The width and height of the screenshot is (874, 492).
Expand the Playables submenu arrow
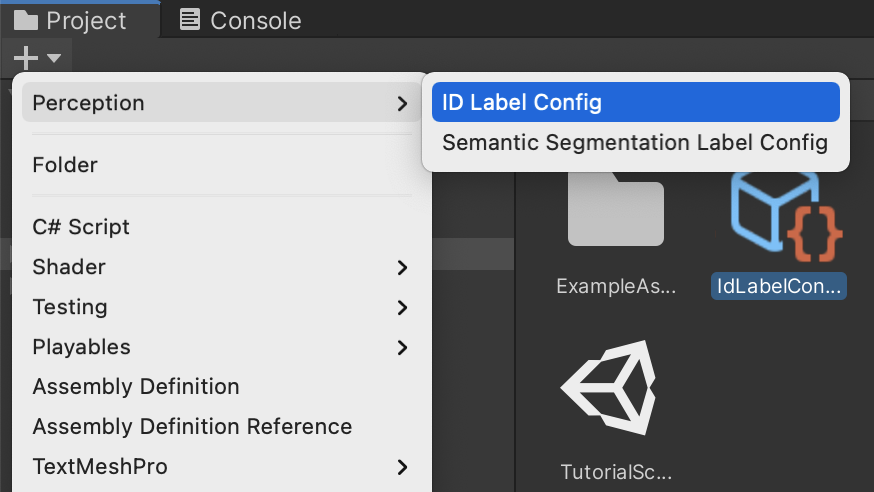(x=402, y=347)
